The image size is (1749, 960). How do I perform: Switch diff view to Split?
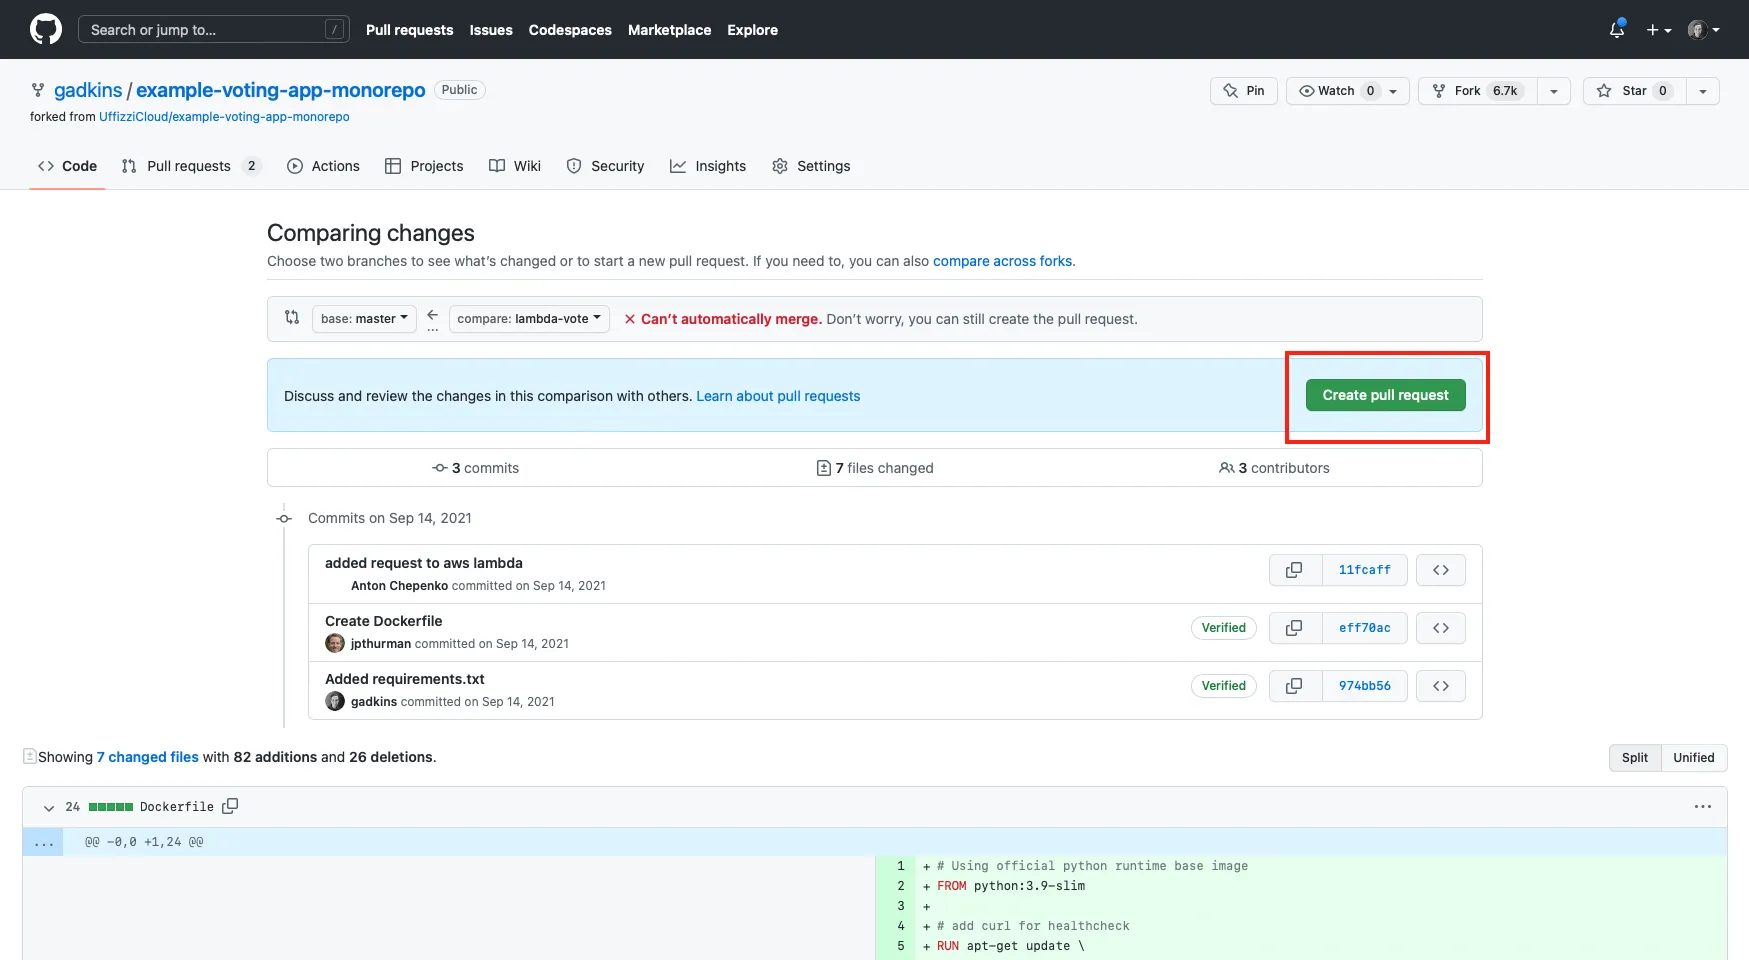(x=1634, y=758)
